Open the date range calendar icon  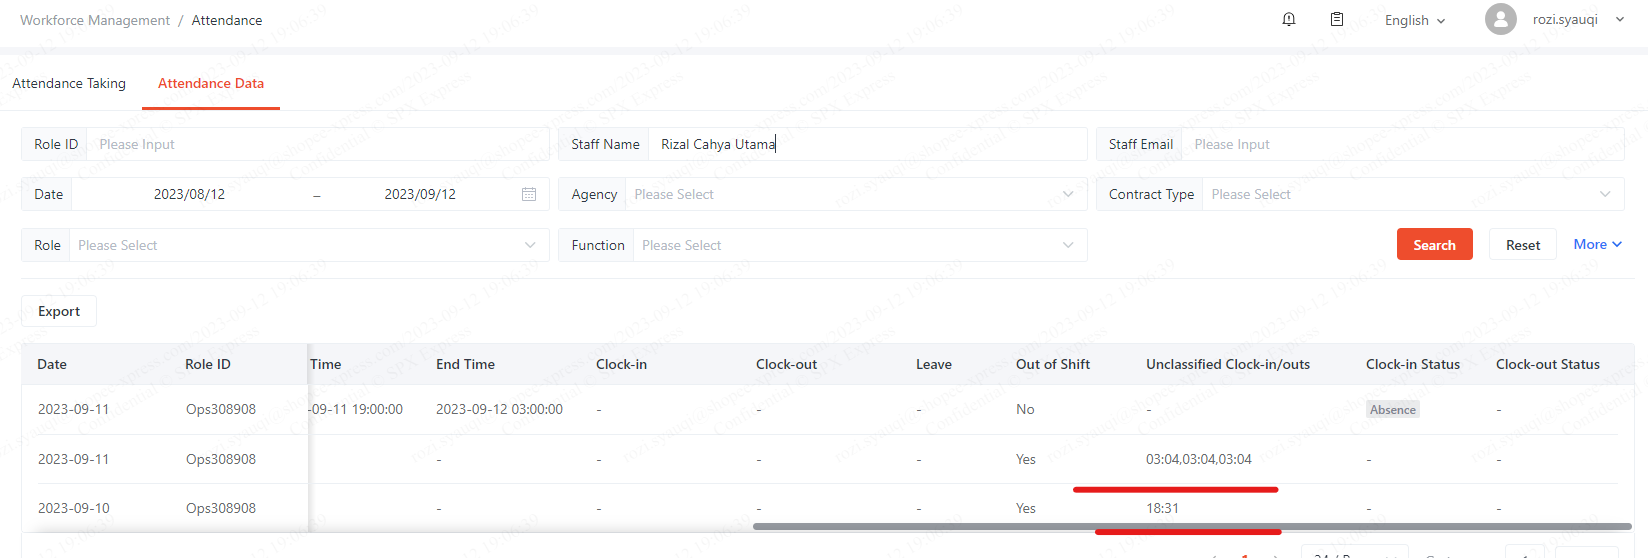click(529, 194)
